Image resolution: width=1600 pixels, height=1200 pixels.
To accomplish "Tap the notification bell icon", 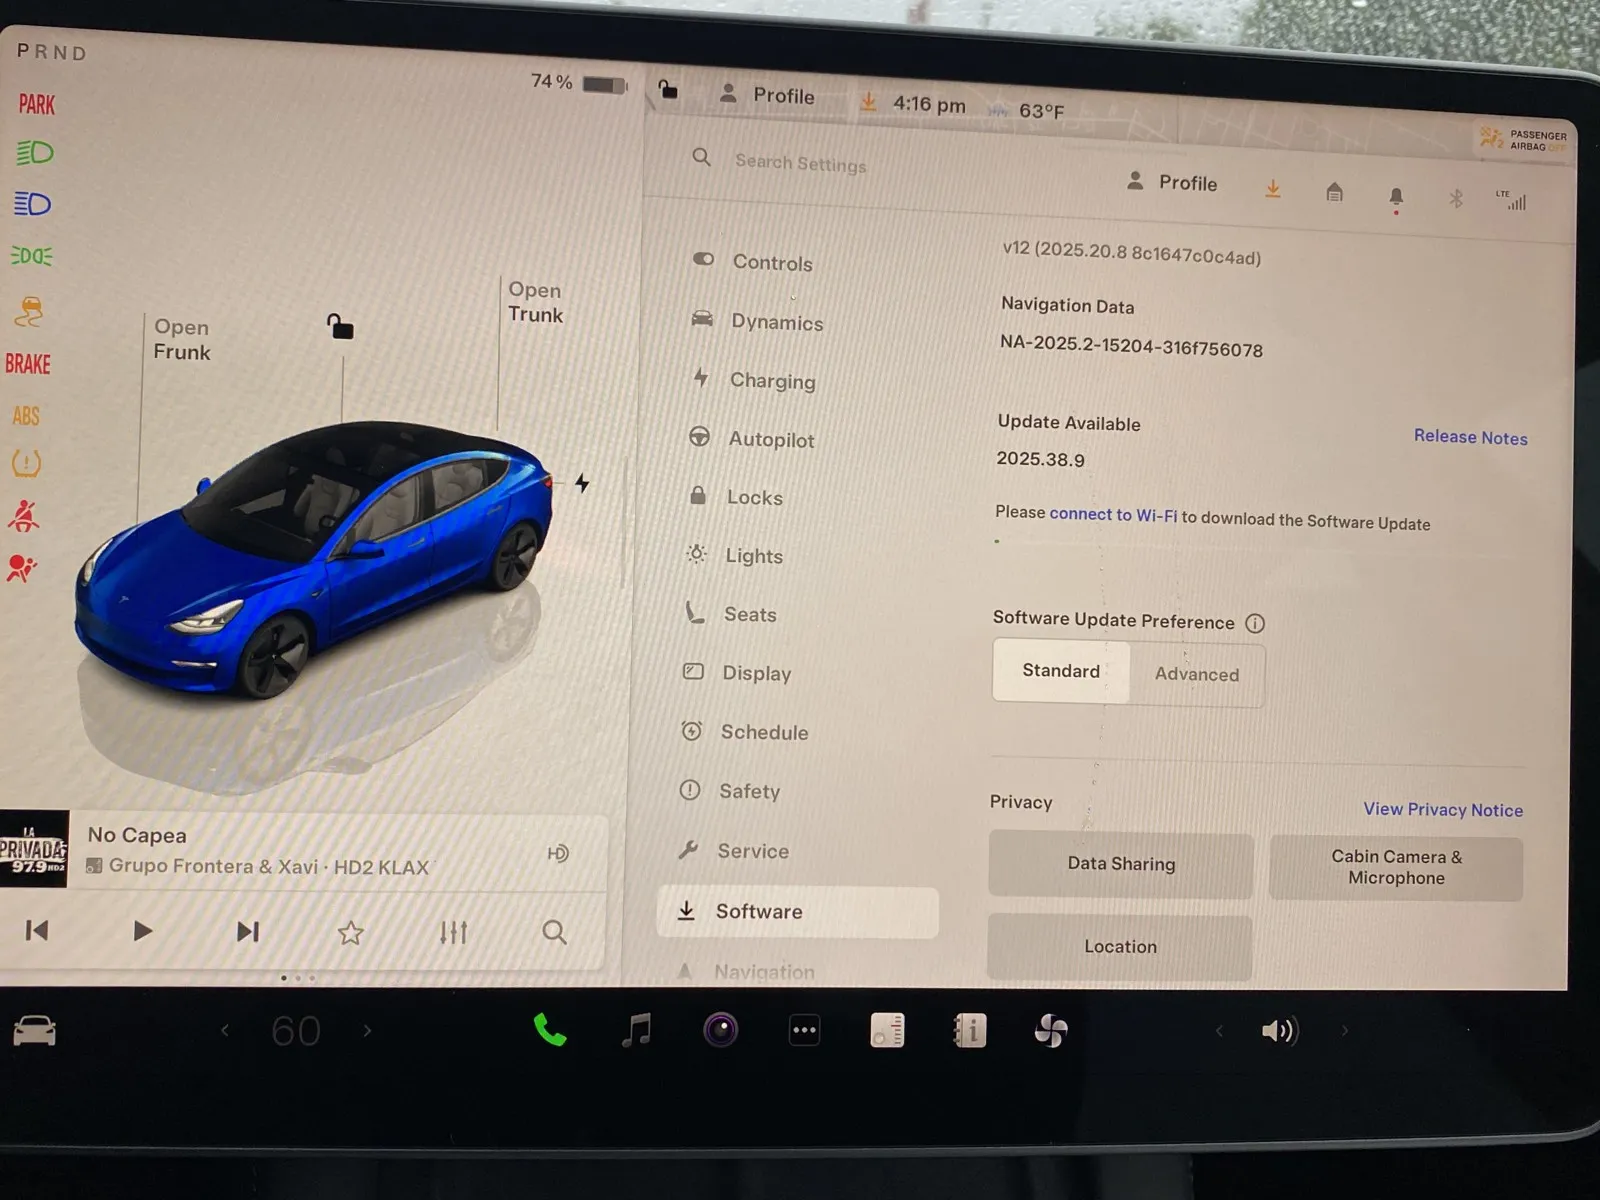I will click(1396, 196).
